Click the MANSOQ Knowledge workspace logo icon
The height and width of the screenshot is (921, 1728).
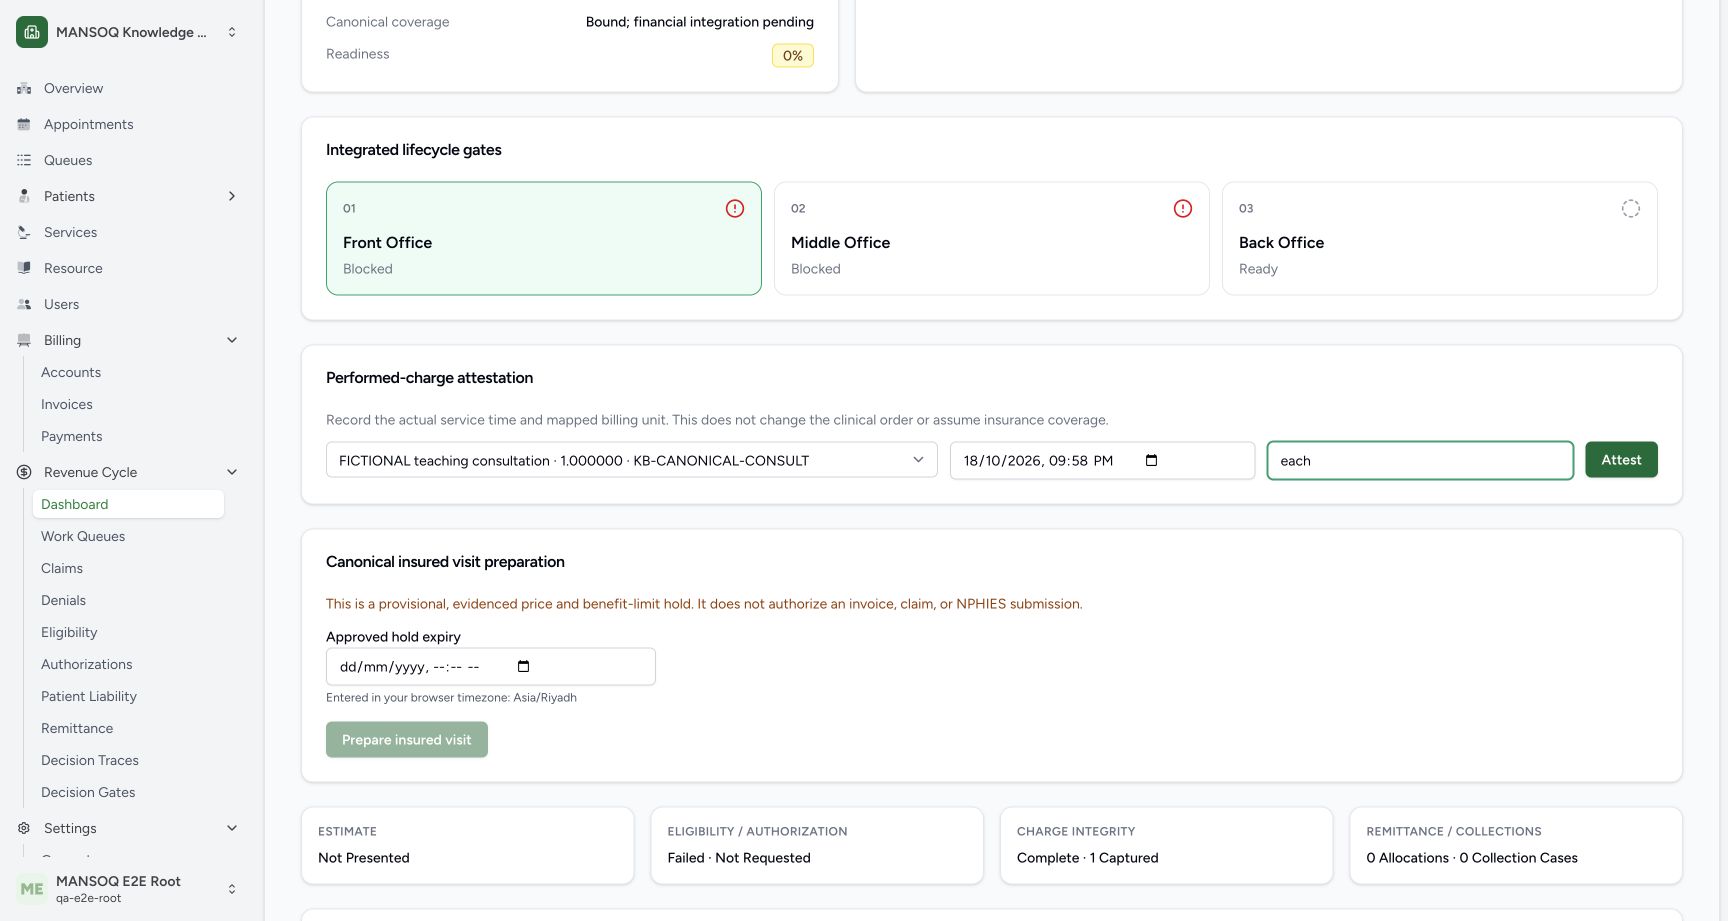coord(32,32)
